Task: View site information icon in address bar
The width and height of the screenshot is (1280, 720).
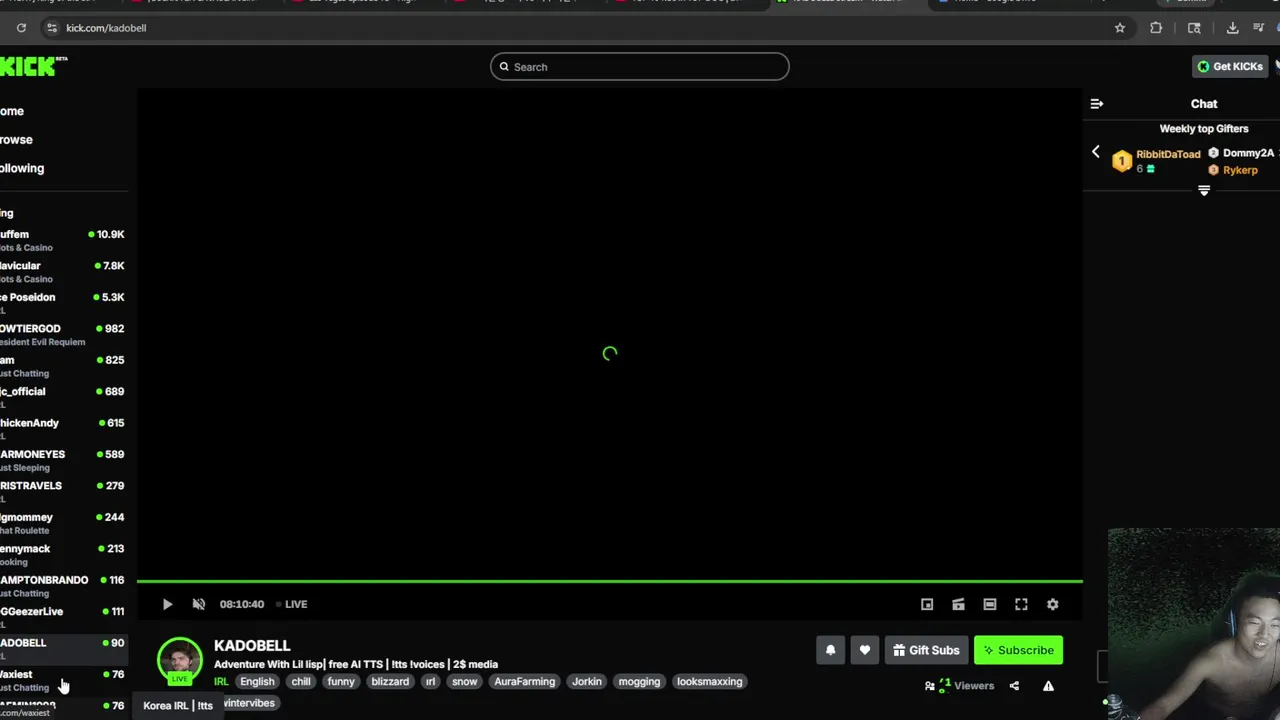Action: [x=52, y=28]
